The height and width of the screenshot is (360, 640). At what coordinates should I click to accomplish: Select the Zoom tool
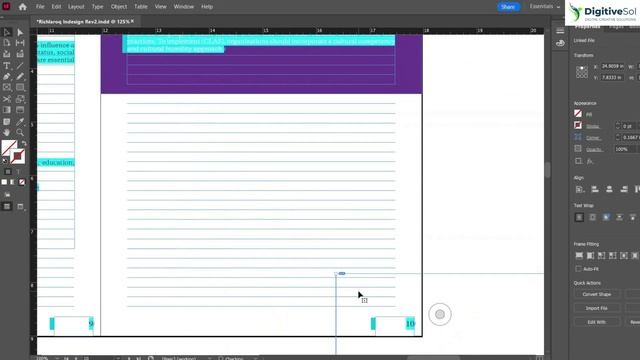20,132
